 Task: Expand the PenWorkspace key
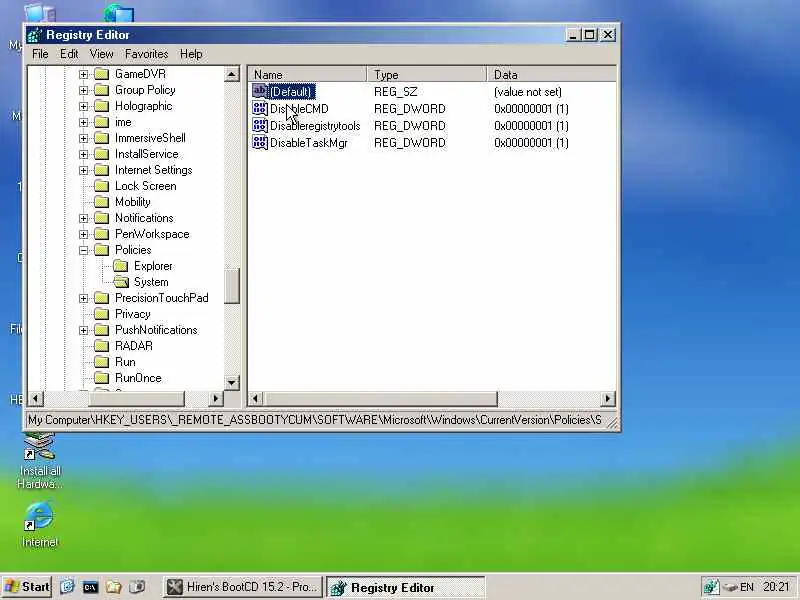click(x=83, y=234)
